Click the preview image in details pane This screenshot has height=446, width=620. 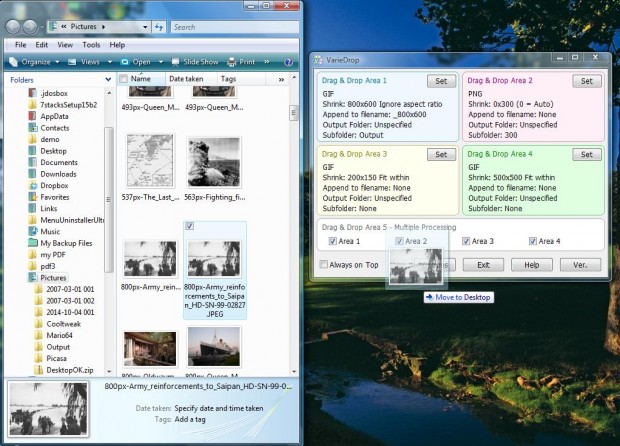point(48,409)
